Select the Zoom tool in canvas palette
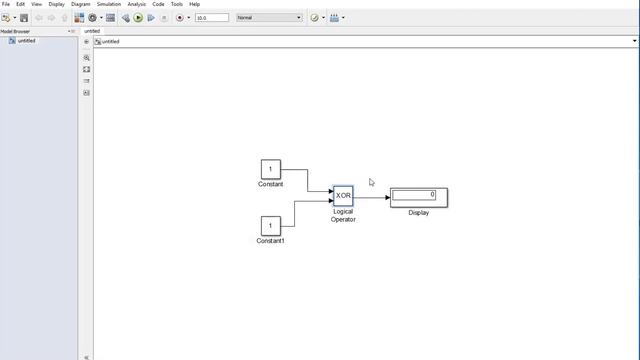Viewport: 640px width, 360px height. click(x=87, y=58)
